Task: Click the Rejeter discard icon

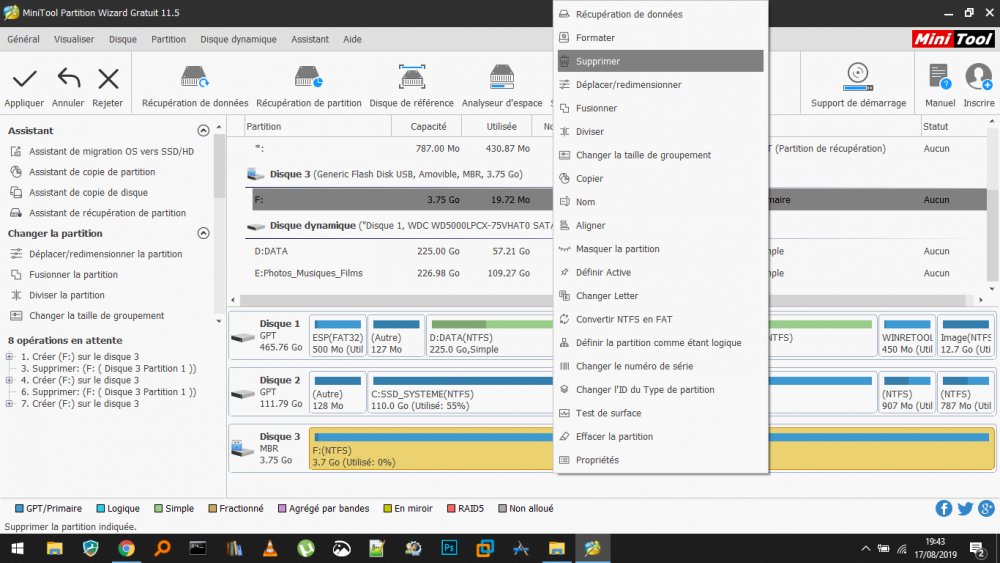Action: pyautogui.click(x=108, y=79)
